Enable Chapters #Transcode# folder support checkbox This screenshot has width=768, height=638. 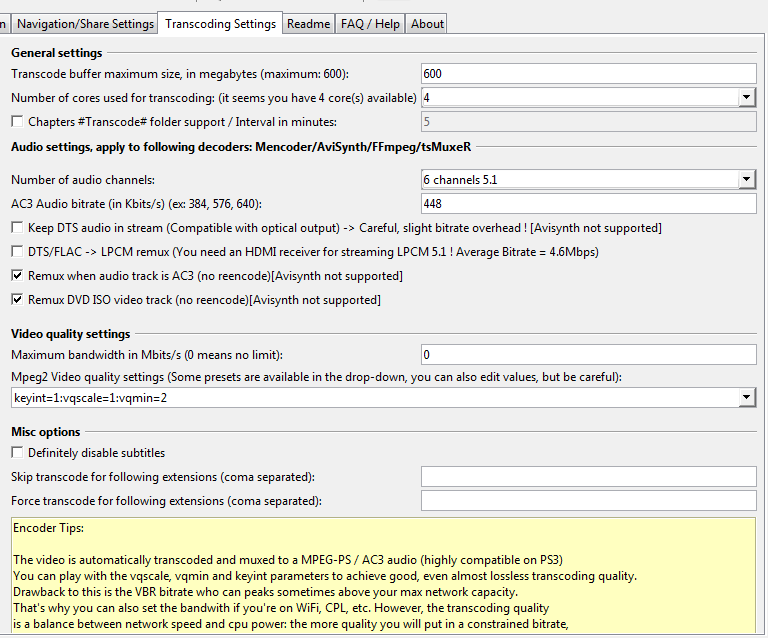tap(17, 121)
